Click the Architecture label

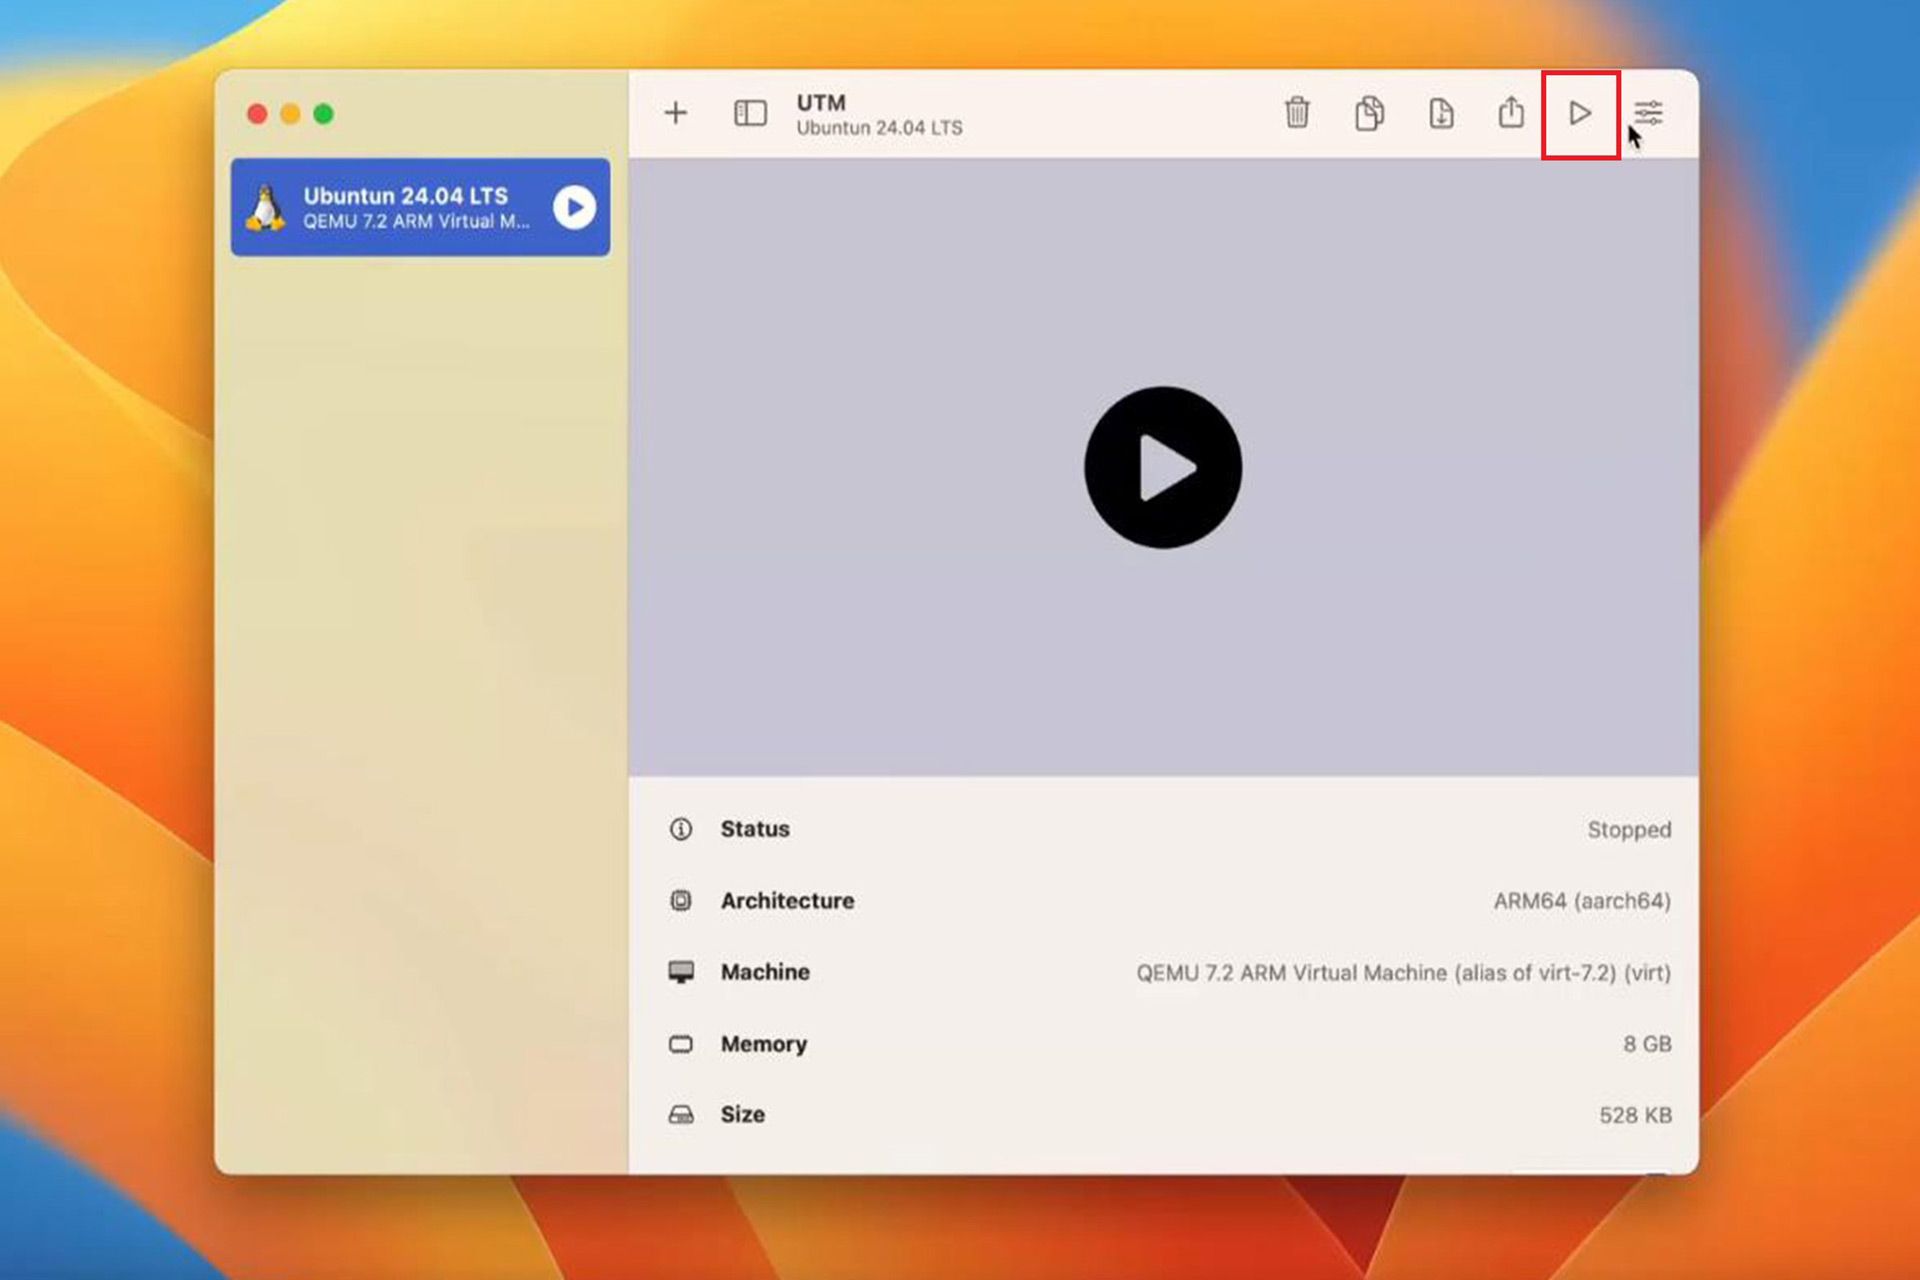tap(787, 901)
